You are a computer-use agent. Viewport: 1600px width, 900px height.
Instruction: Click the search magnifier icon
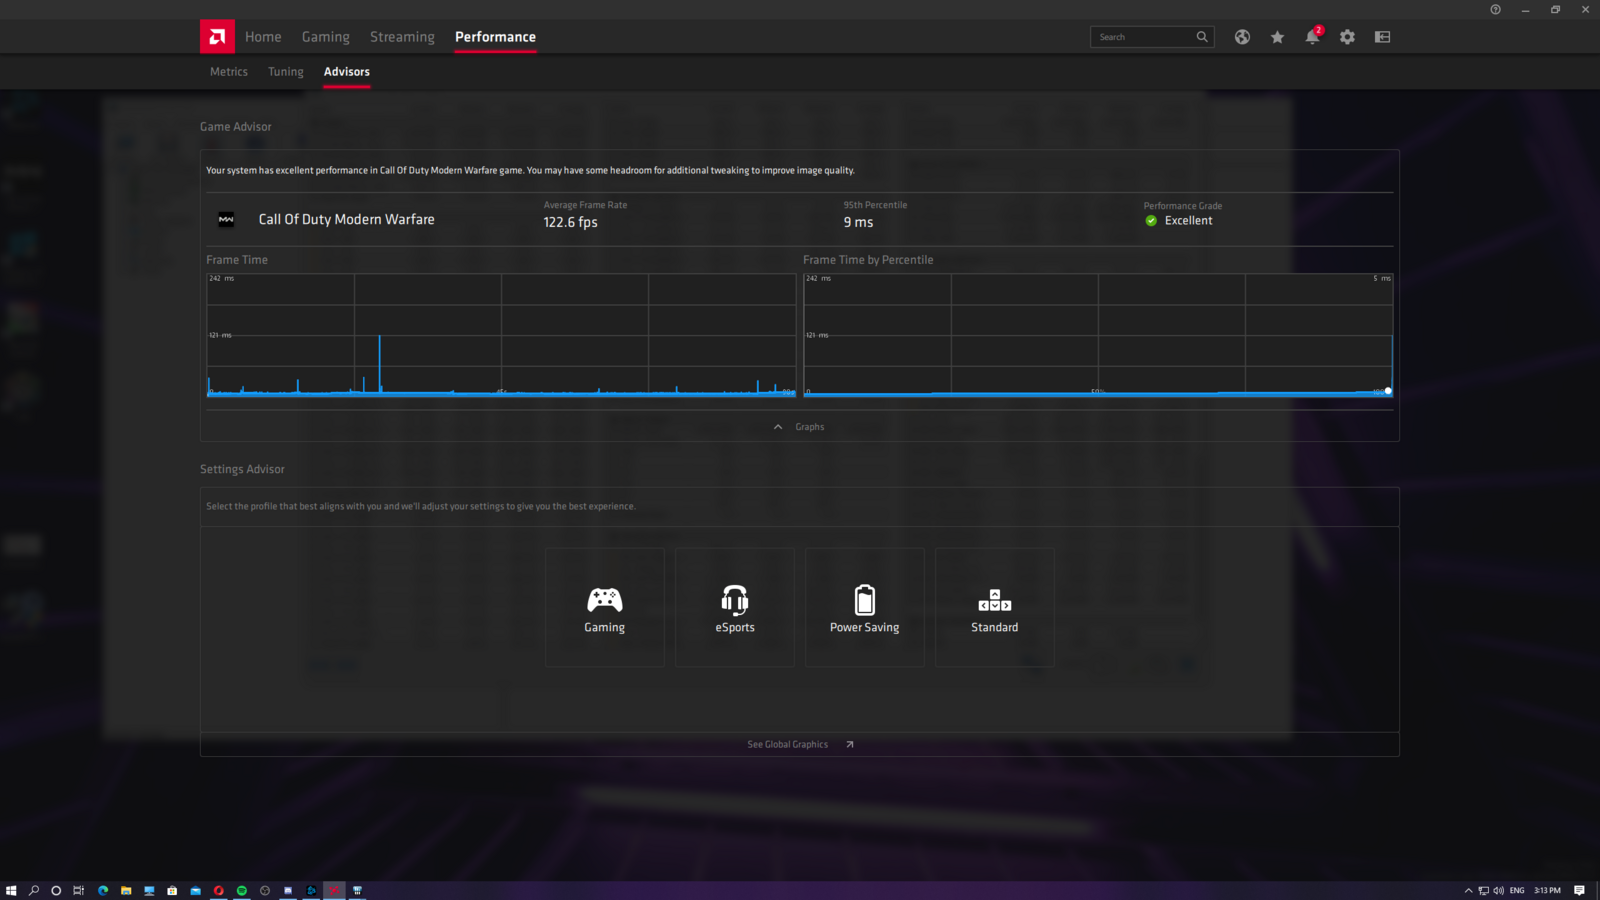(x=1202, y=37)
